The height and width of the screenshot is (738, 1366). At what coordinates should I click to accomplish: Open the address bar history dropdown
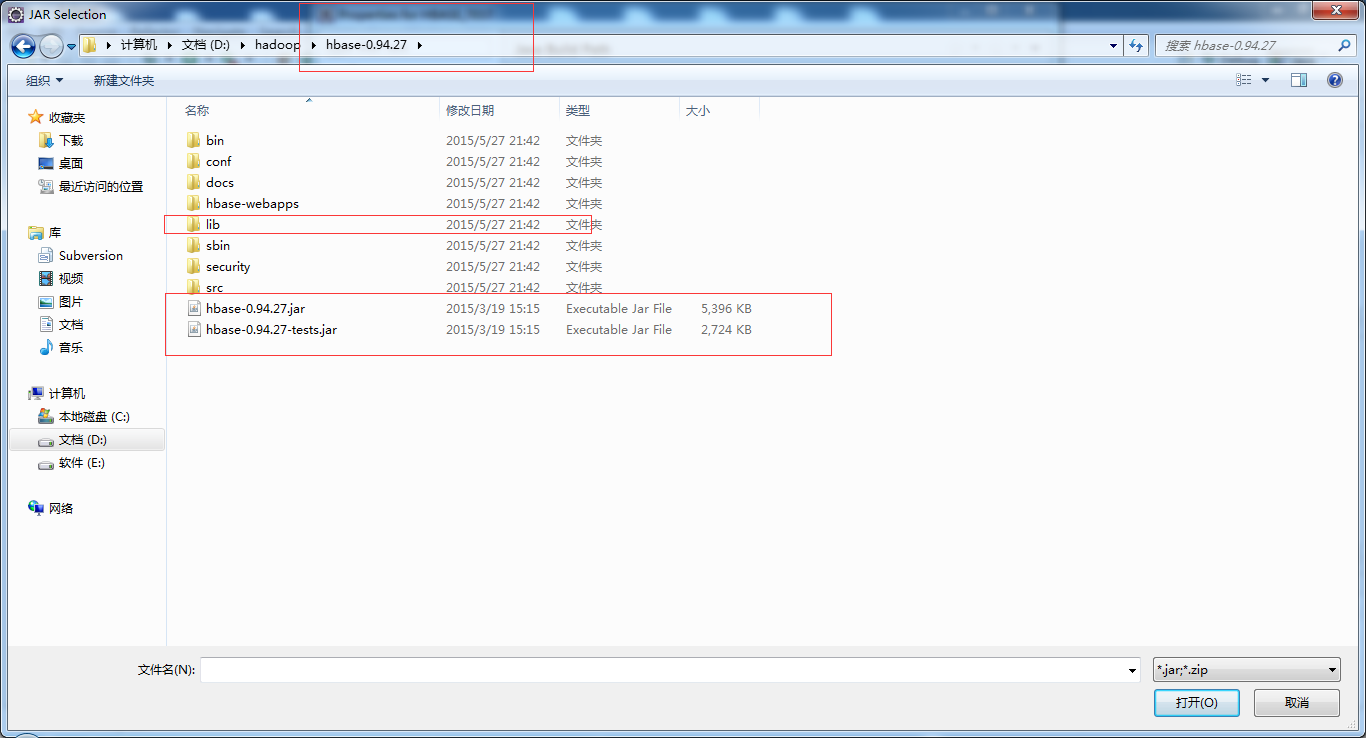click(x=1114, y=46)
